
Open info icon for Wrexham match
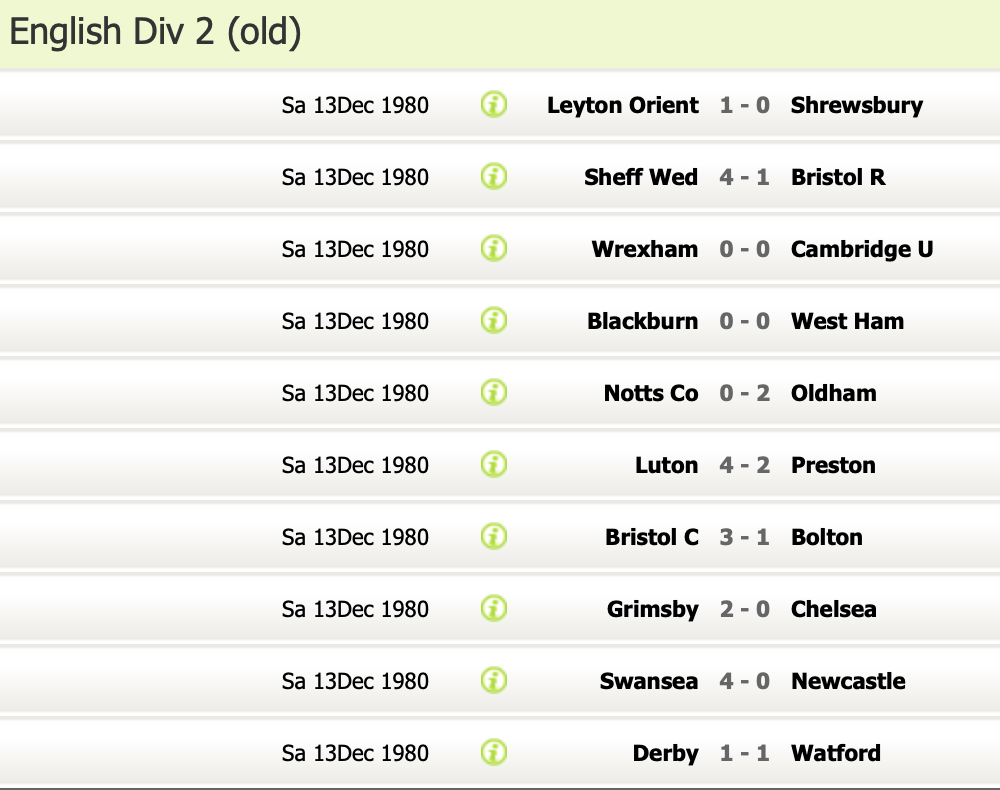[x=494, y=249]
